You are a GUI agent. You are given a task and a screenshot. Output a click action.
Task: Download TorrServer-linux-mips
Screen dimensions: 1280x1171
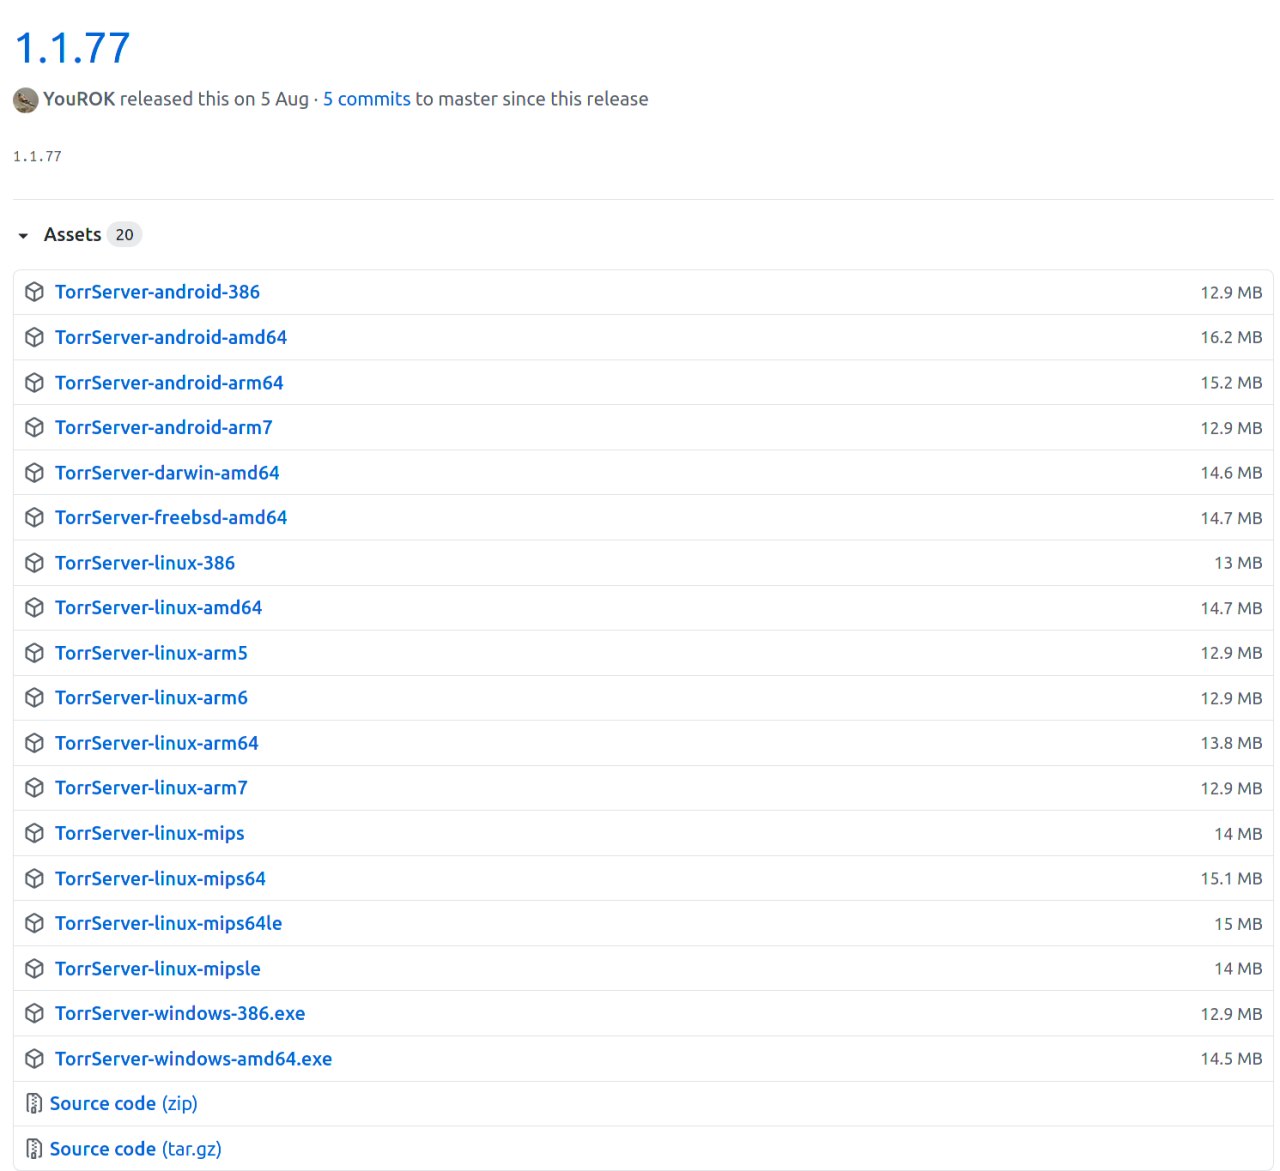click(x=150, y=833)
